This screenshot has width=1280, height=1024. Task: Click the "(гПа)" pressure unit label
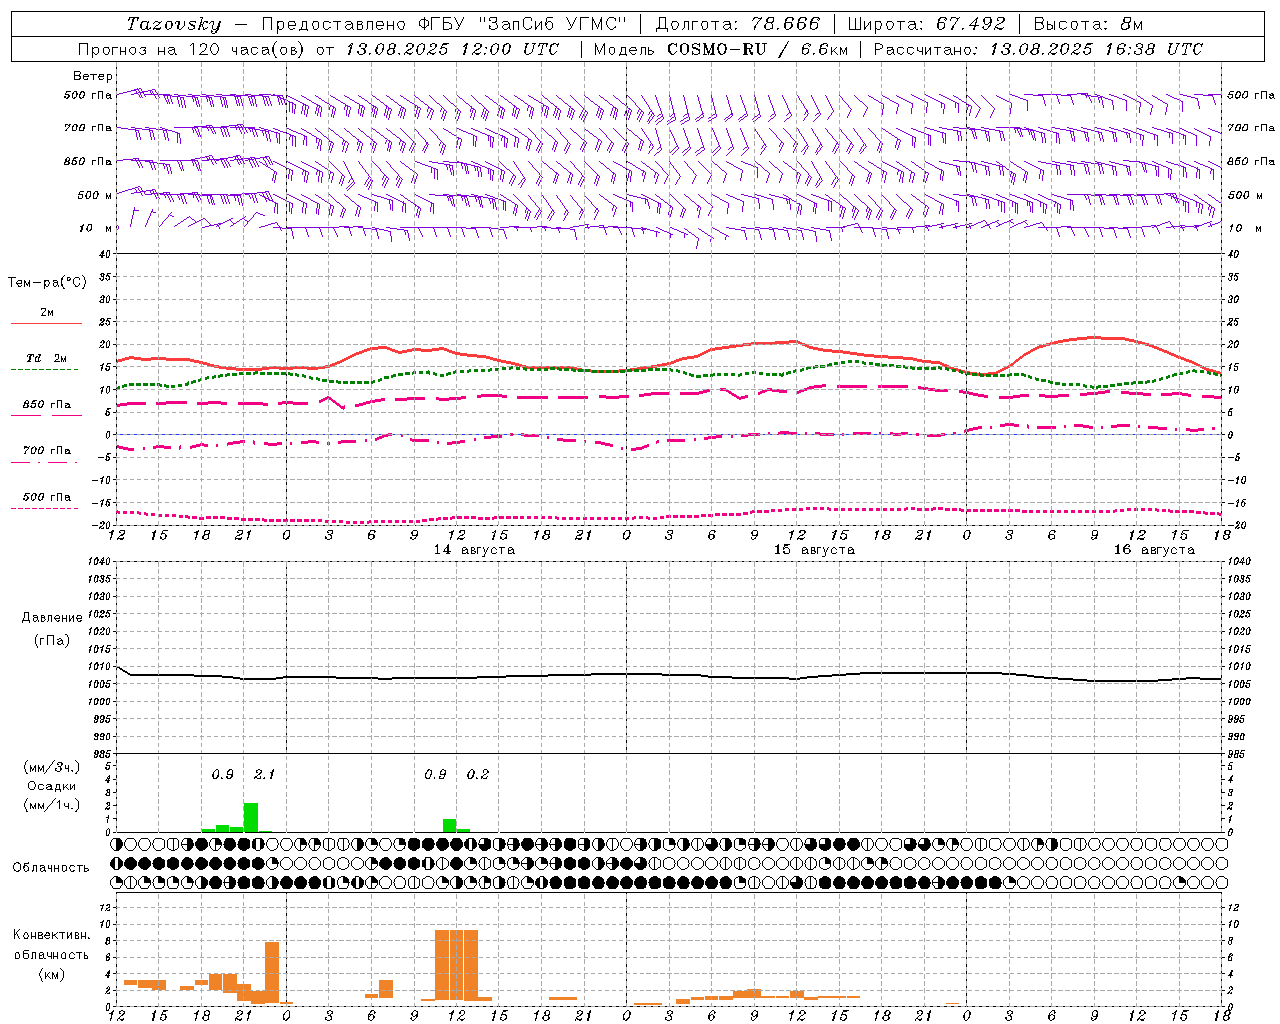tap(52, 641)
